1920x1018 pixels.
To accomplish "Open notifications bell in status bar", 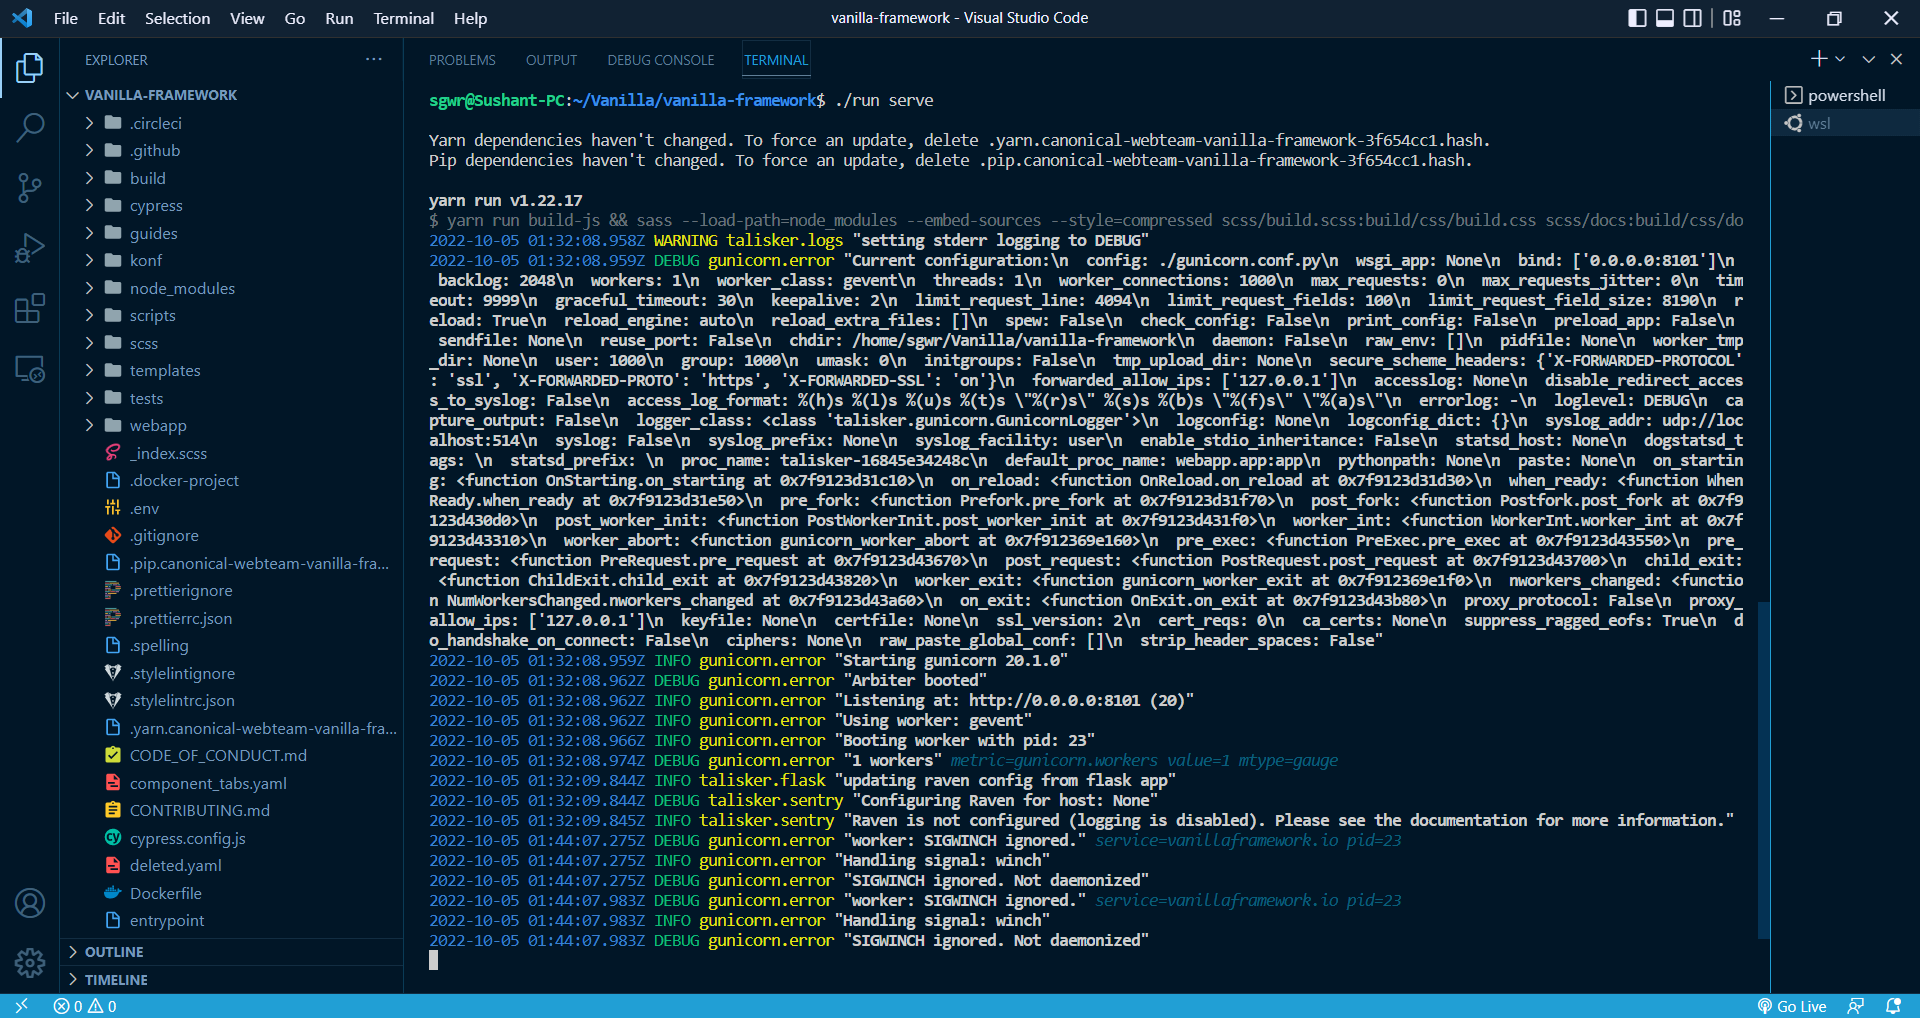I will [1893, 1006].
